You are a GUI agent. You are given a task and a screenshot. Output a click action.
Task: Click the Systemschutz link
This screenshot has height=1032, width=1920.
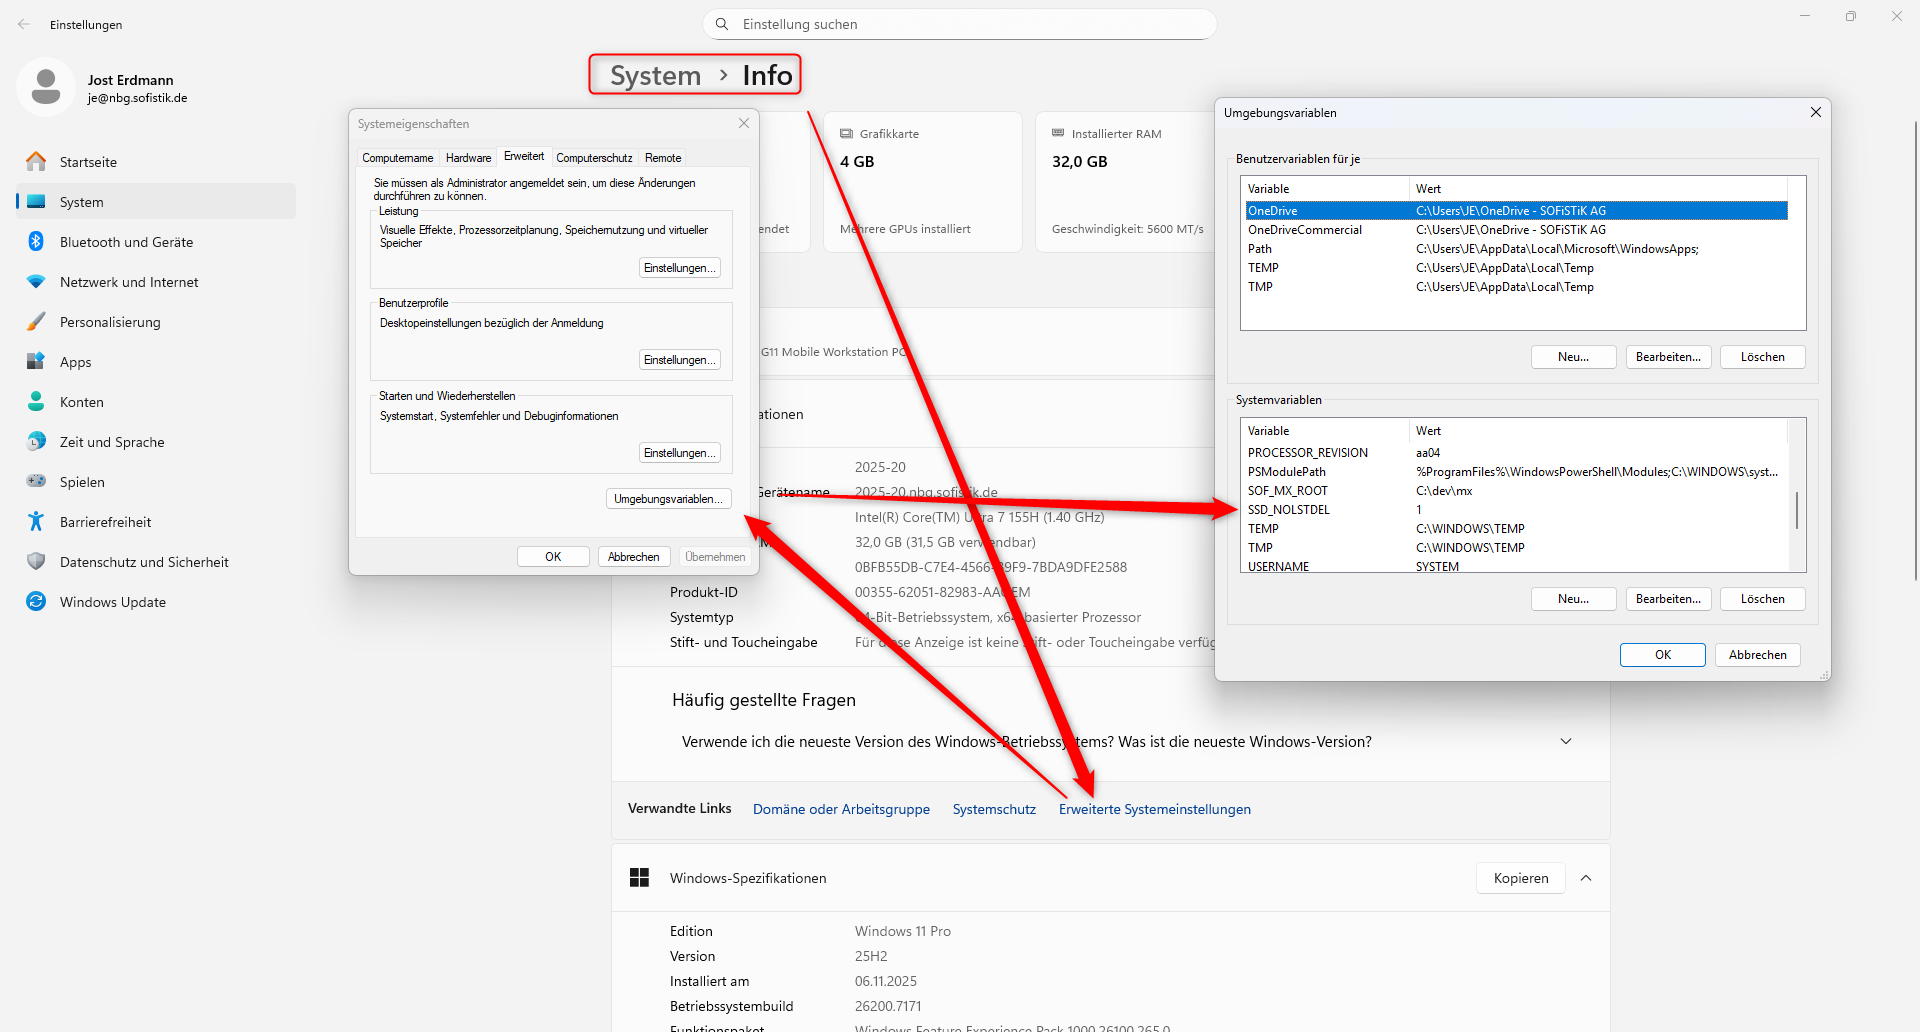[994, 809]
